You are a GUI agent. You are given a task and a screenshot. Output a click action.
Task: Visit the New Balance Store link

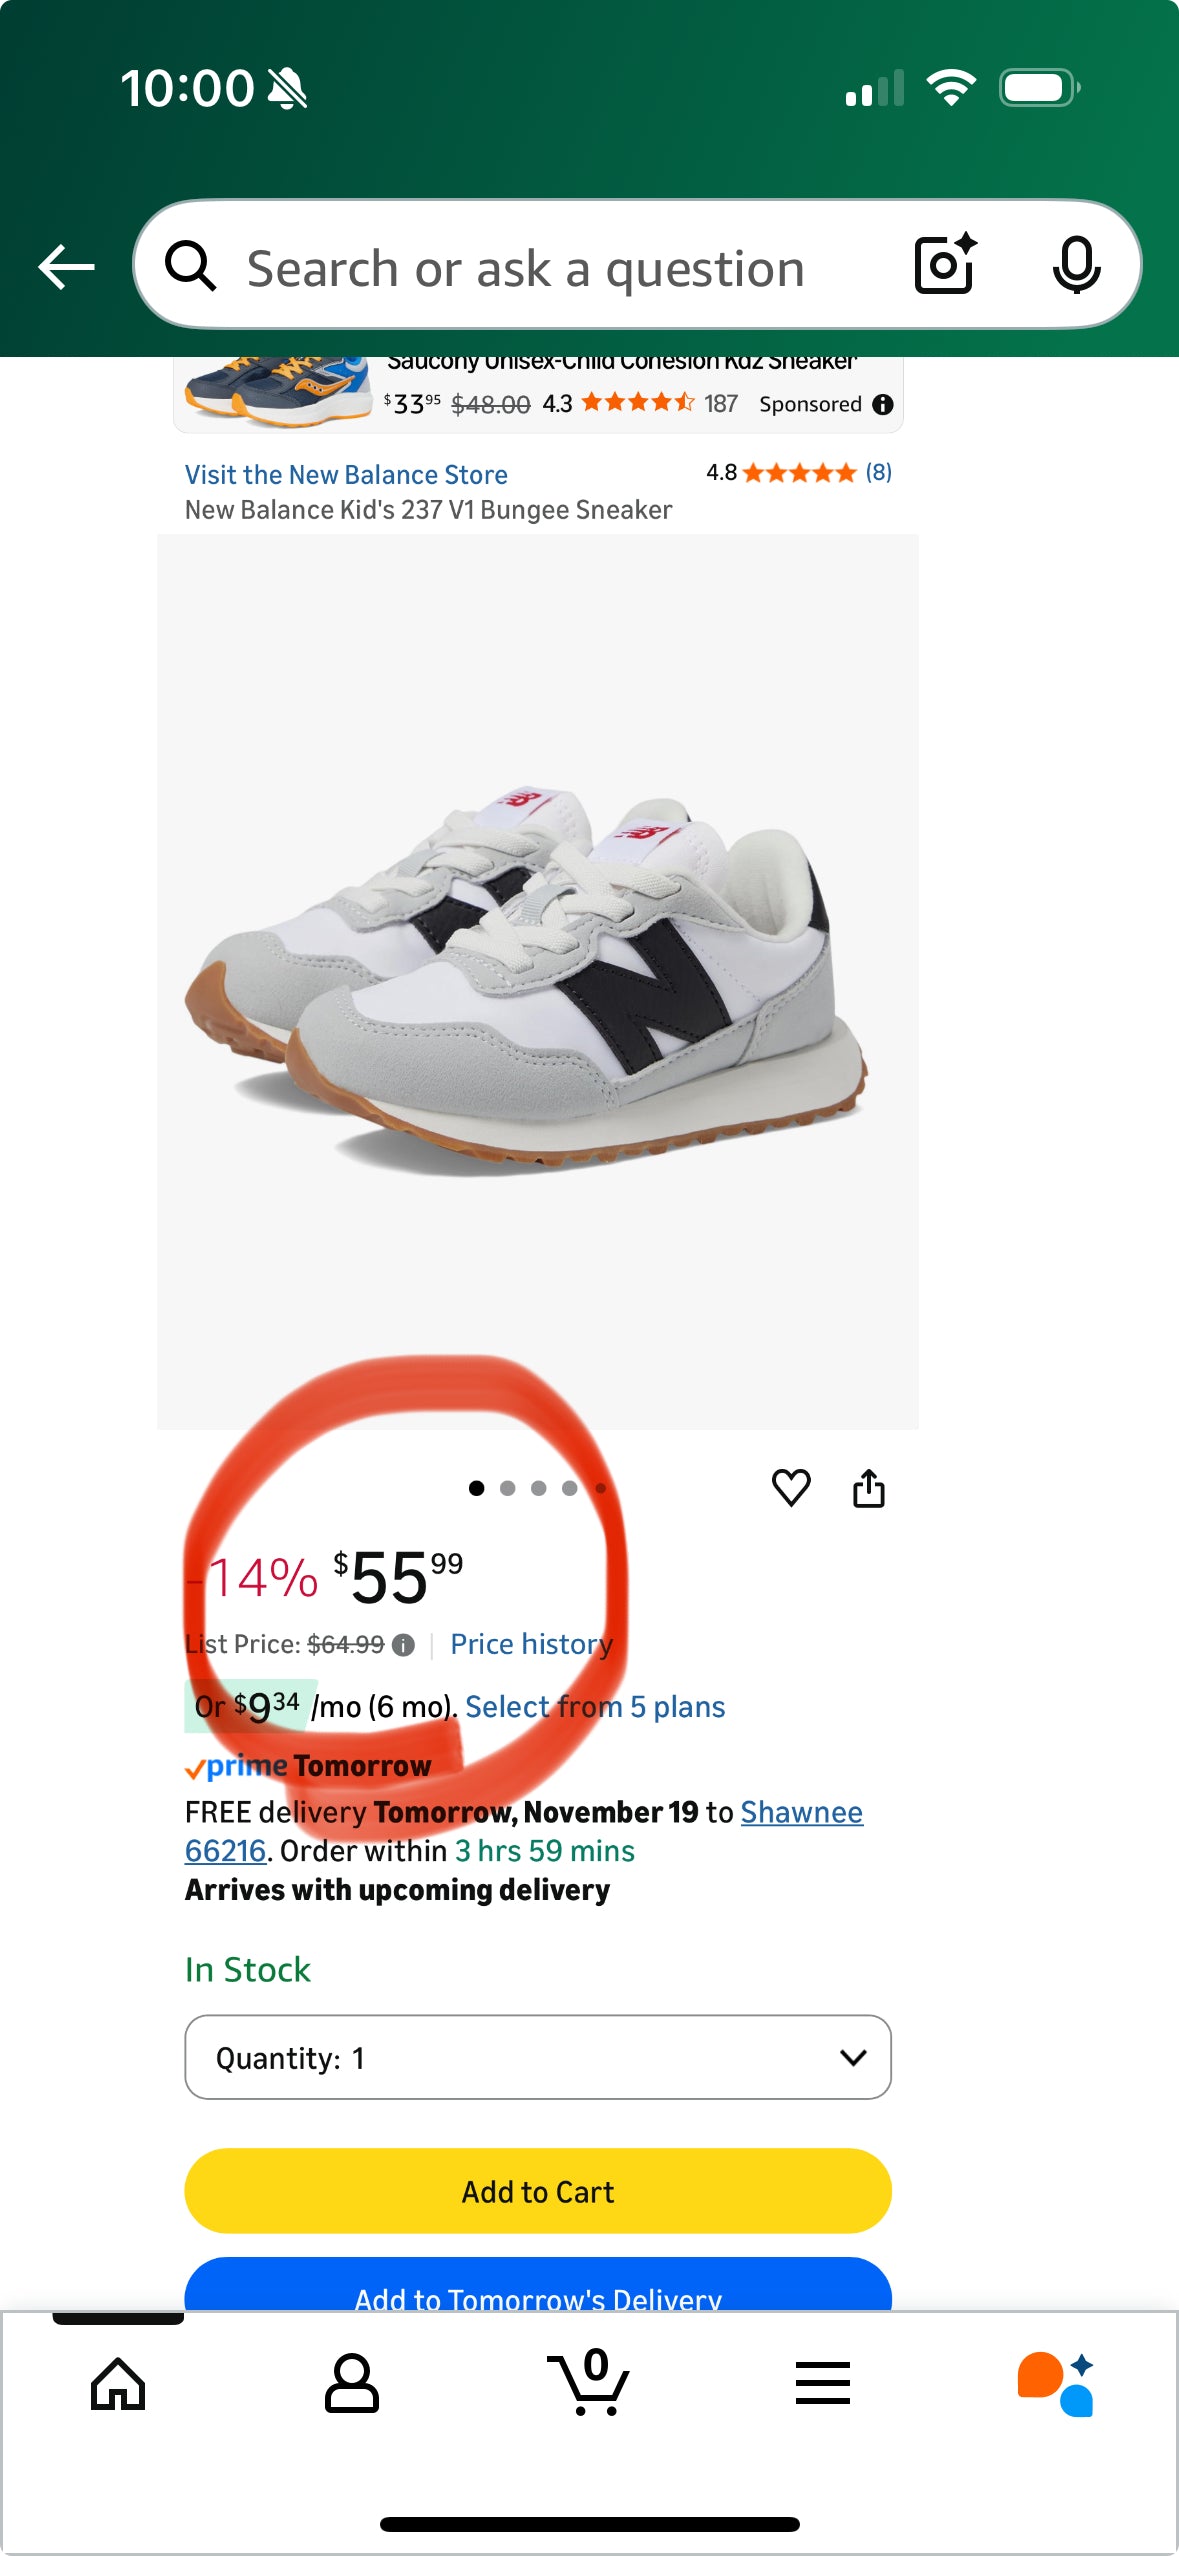(x=346, y=475)
